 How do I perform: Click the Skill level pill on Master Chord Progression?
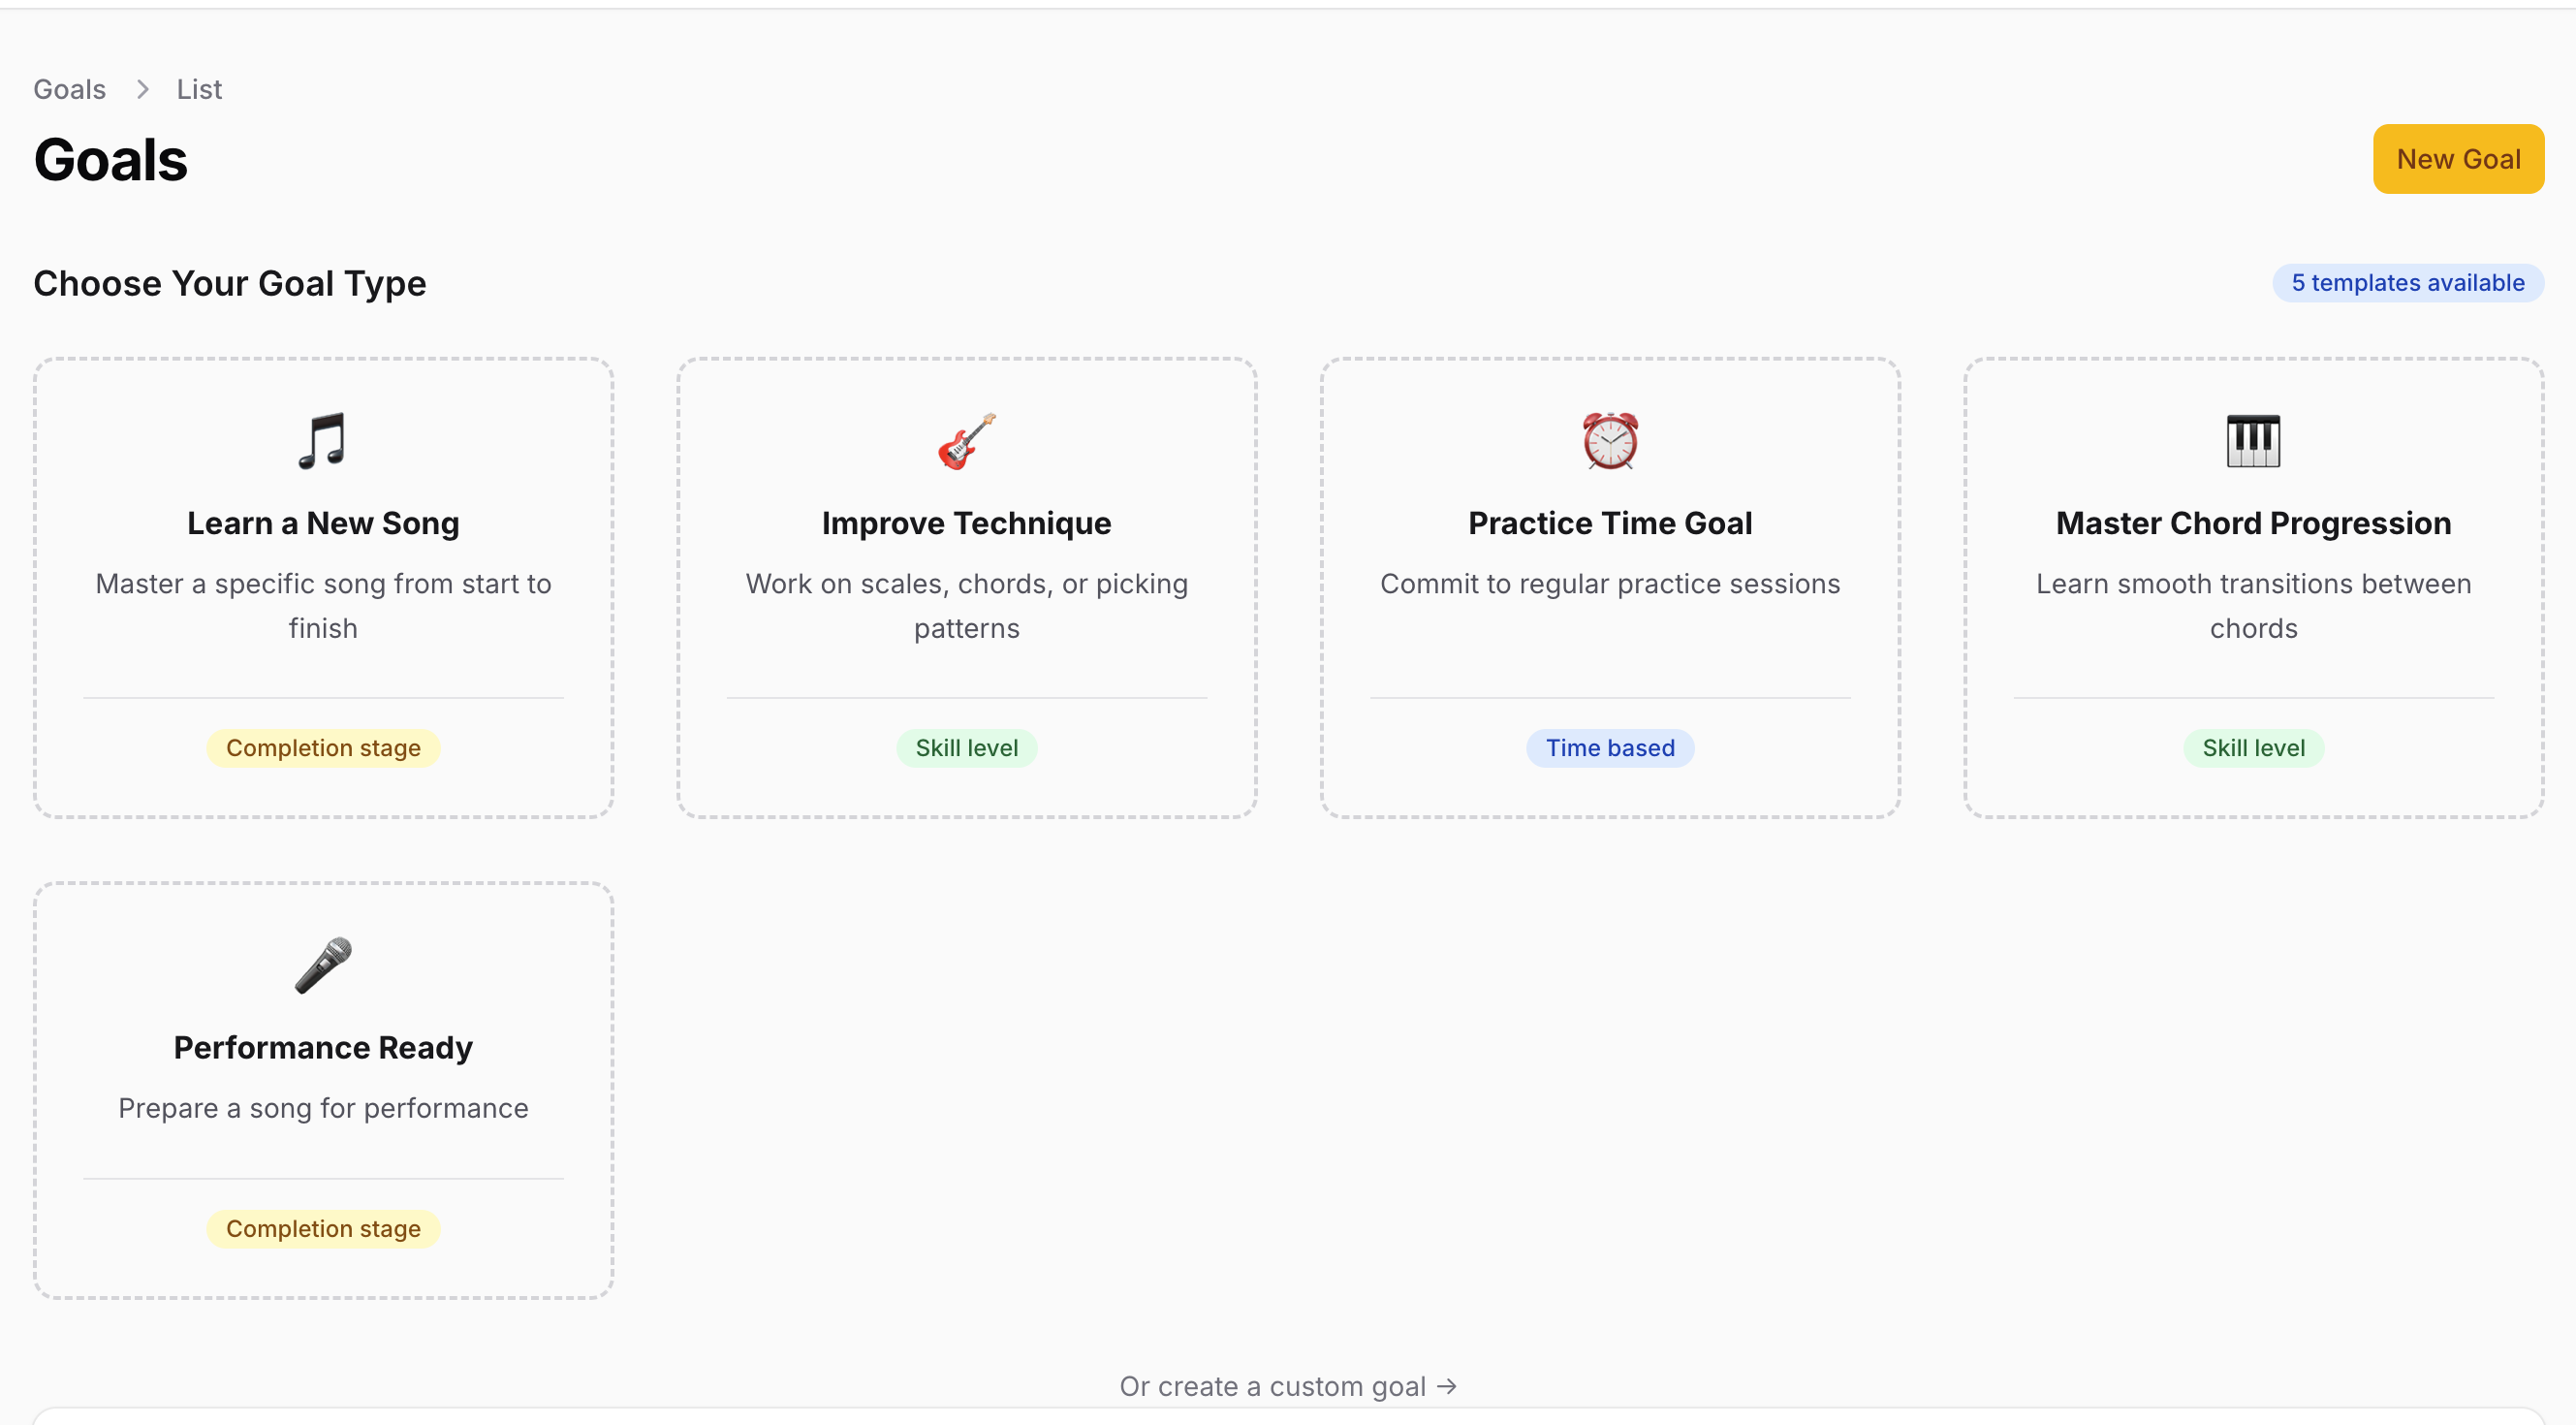[2252, 747]
